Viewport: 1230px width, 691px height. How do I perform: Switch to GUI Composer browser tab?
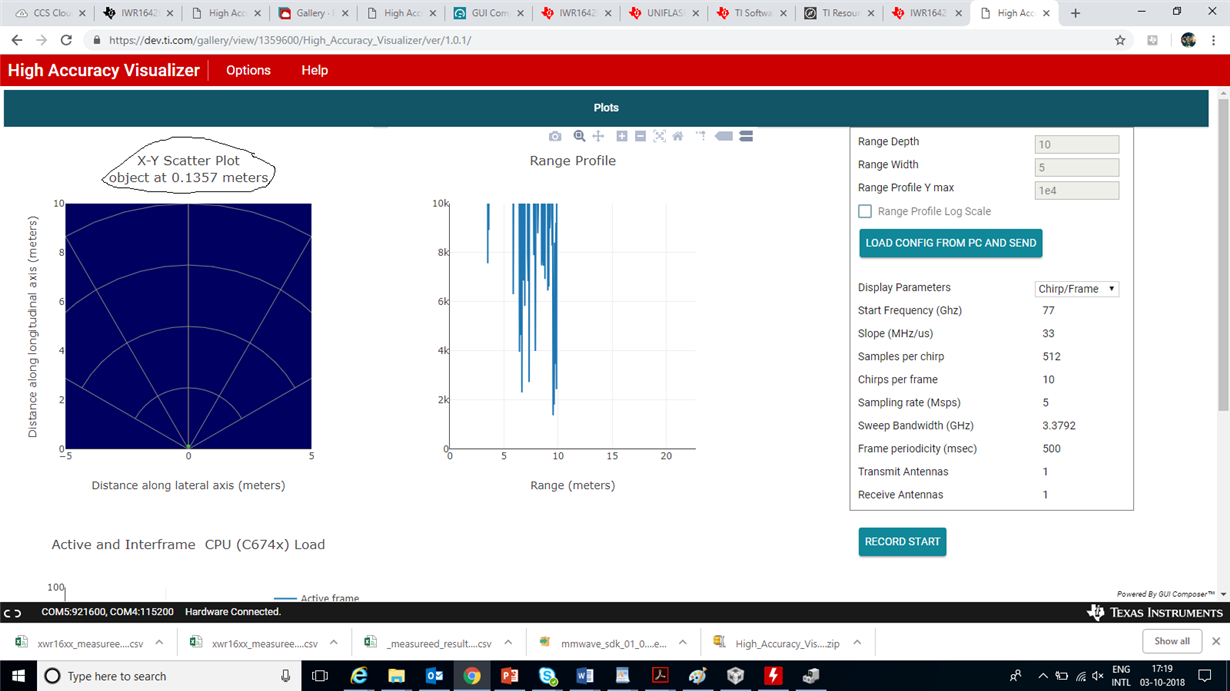pos(490,13)
